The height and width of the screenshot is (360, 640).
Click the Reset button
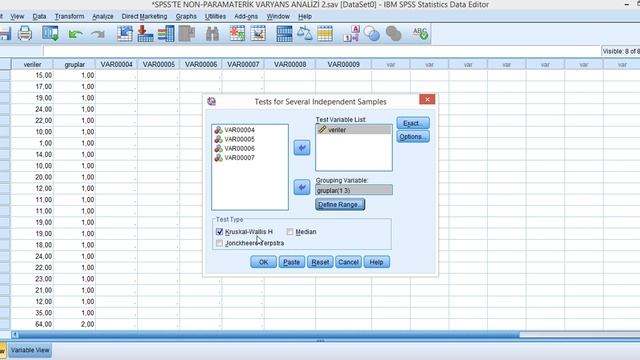point(320,262)
